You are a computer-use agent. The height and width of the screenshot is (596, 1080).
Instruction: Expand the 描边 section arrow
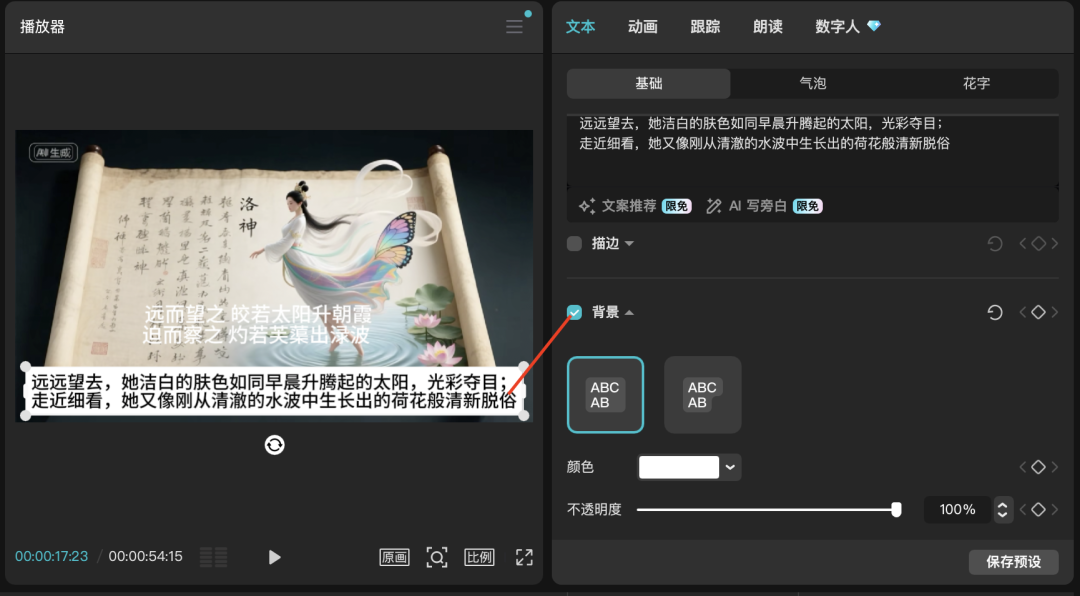click(630, 243)
